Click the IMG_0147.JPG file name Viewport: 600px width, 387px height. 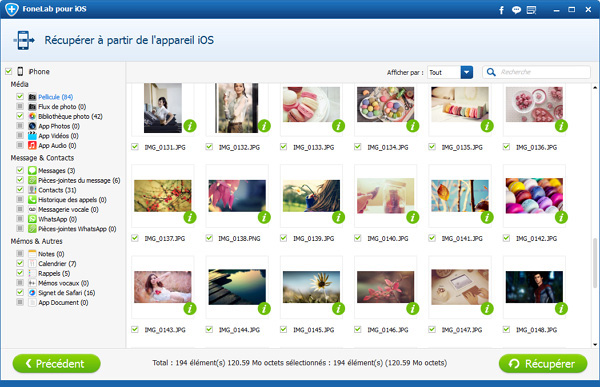(462, 330)
